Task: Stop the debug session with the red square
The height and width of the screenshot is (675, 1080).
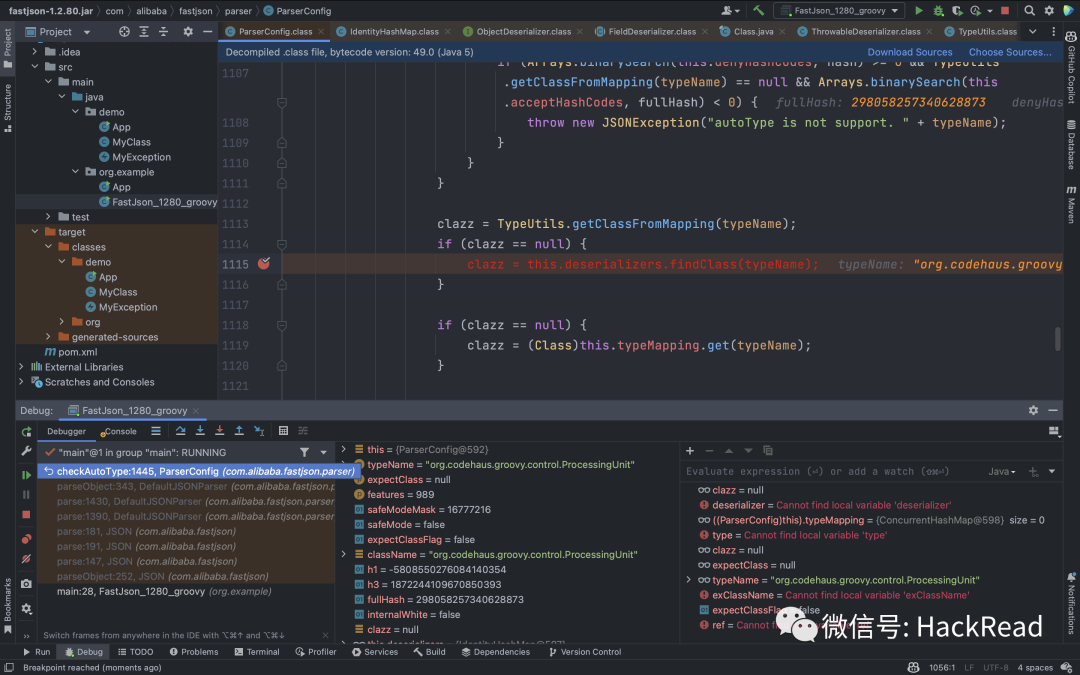Action: pos(26,514)
